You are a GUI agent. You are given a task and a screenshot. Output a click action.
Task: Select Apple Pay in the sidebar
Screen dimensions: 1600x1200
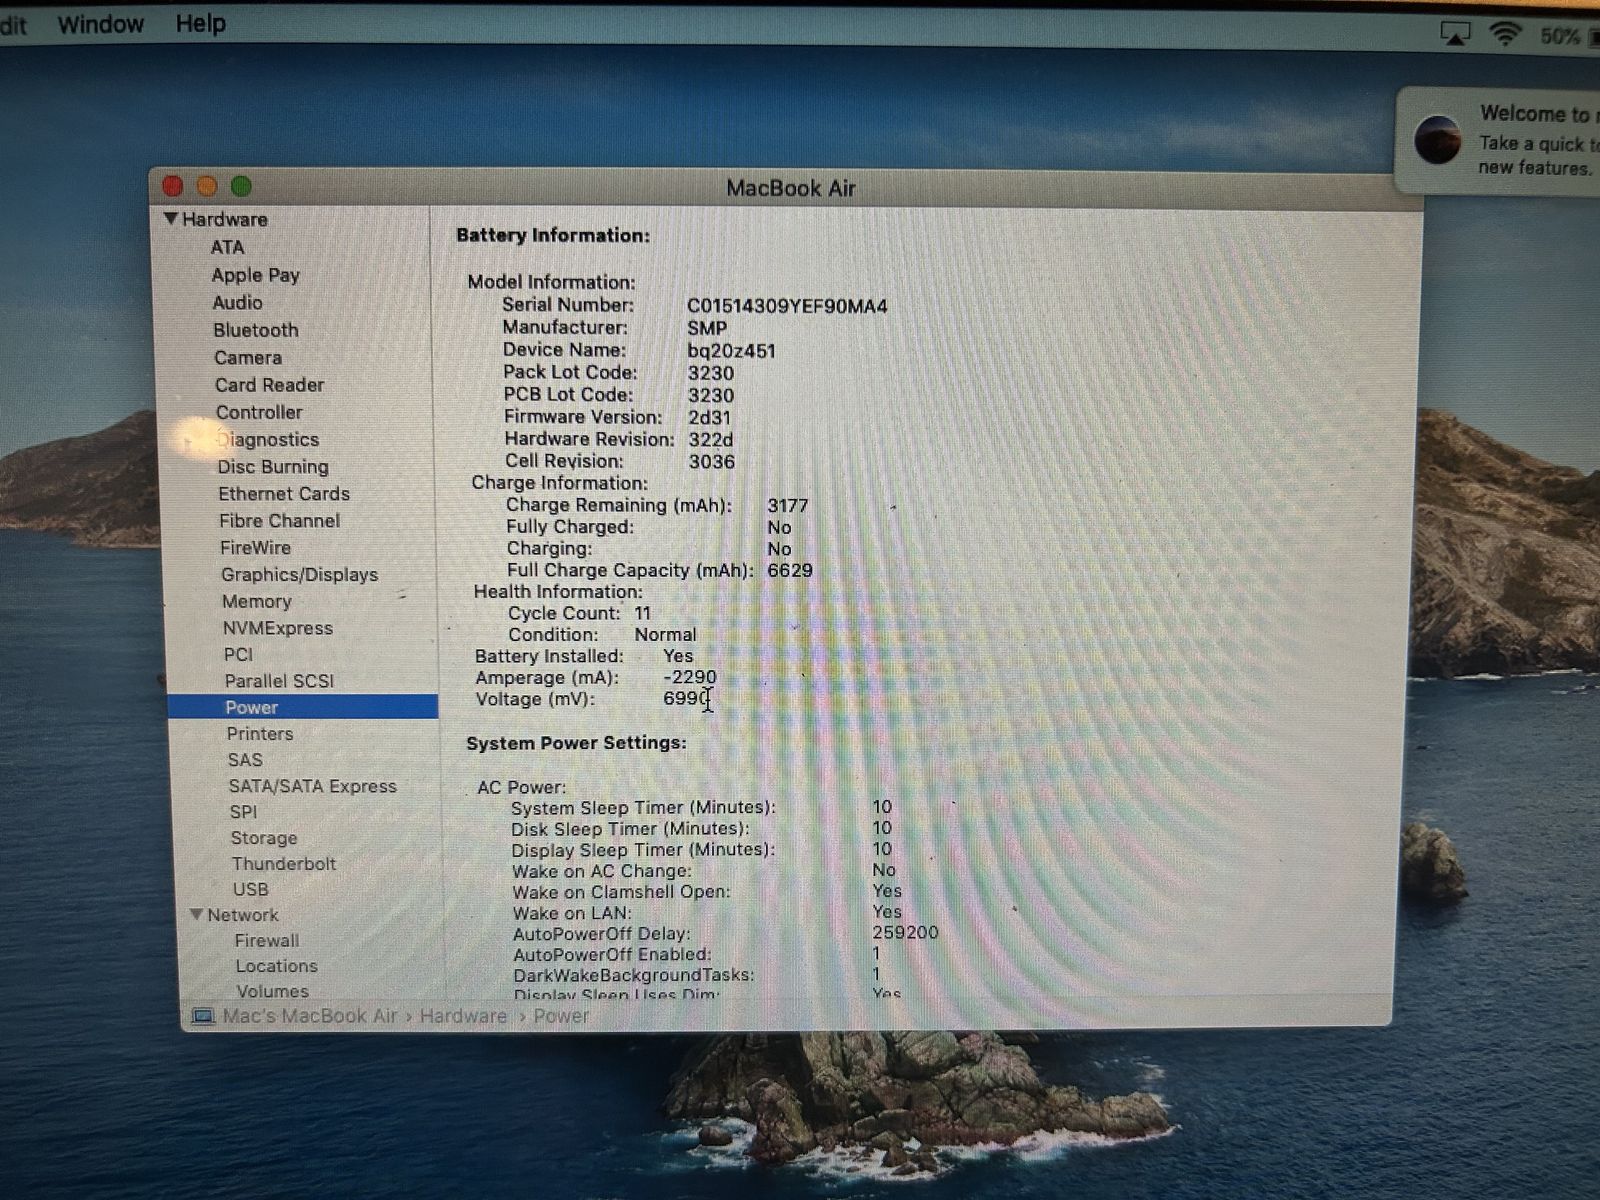255,275
